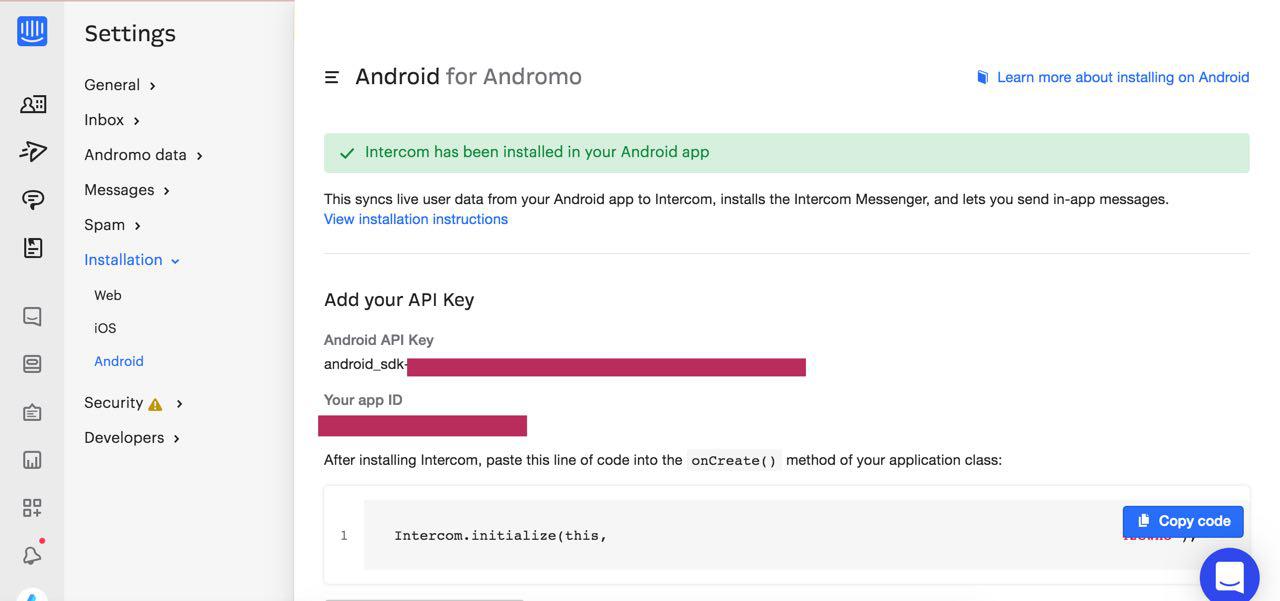The width and height of the screenshot is (1280, 601).
Task: Click the Articles book icon
Action: 32,248
